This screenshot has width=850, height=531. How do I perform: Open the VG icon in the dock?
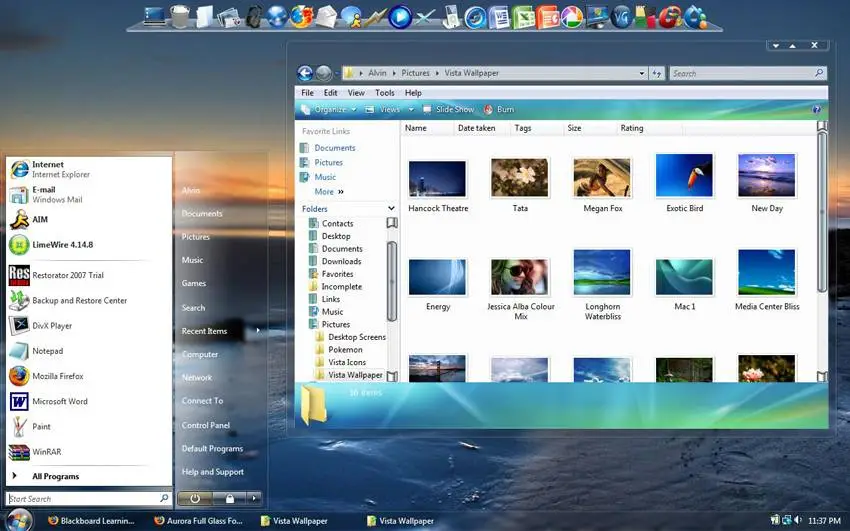(621, 17)
